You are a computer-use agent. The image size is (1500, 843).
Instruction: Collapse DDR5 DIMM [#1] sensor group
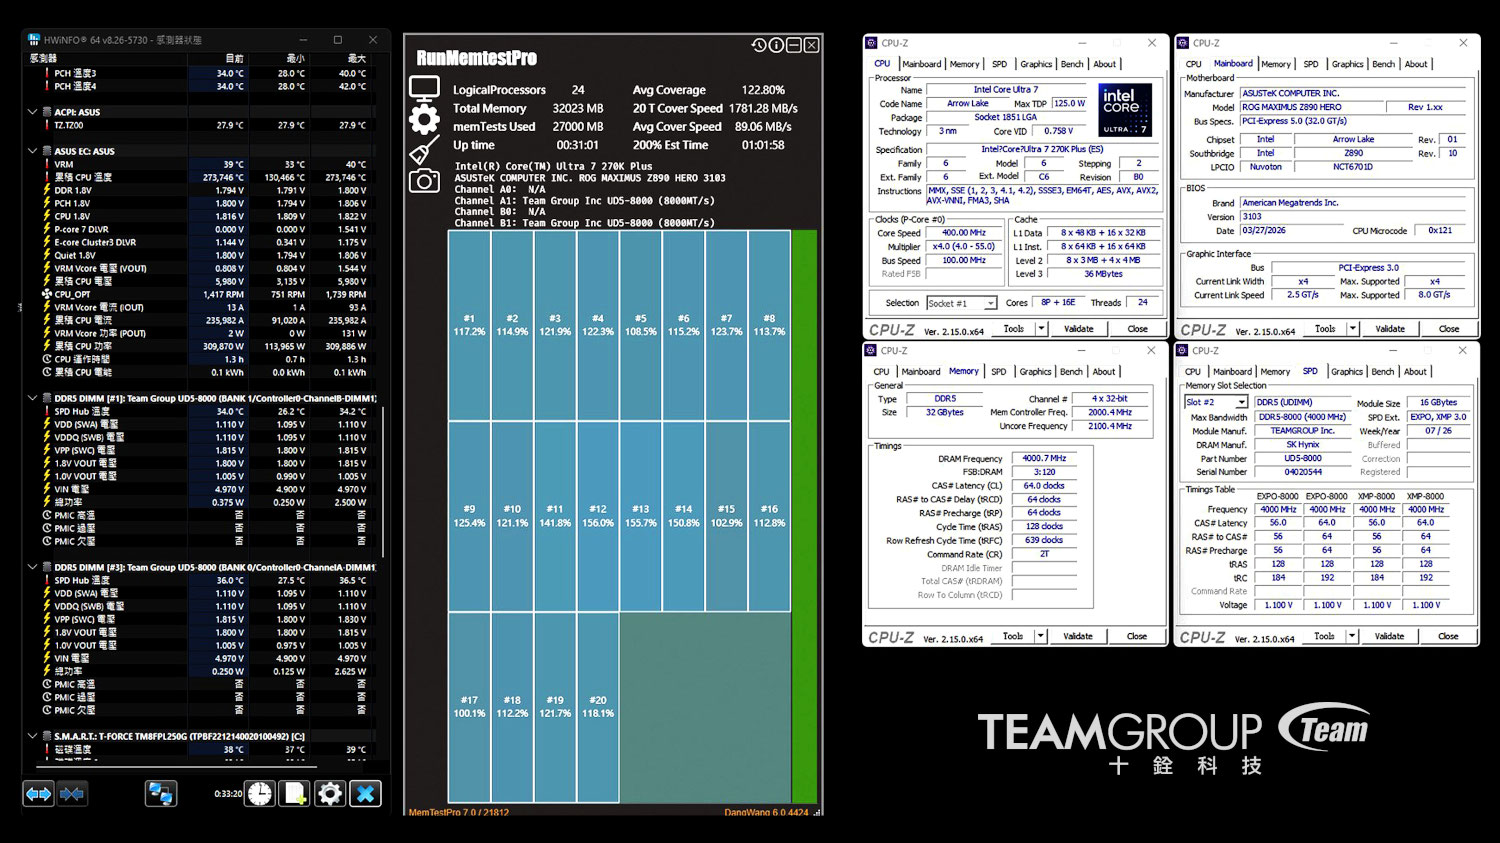(33, 398)
